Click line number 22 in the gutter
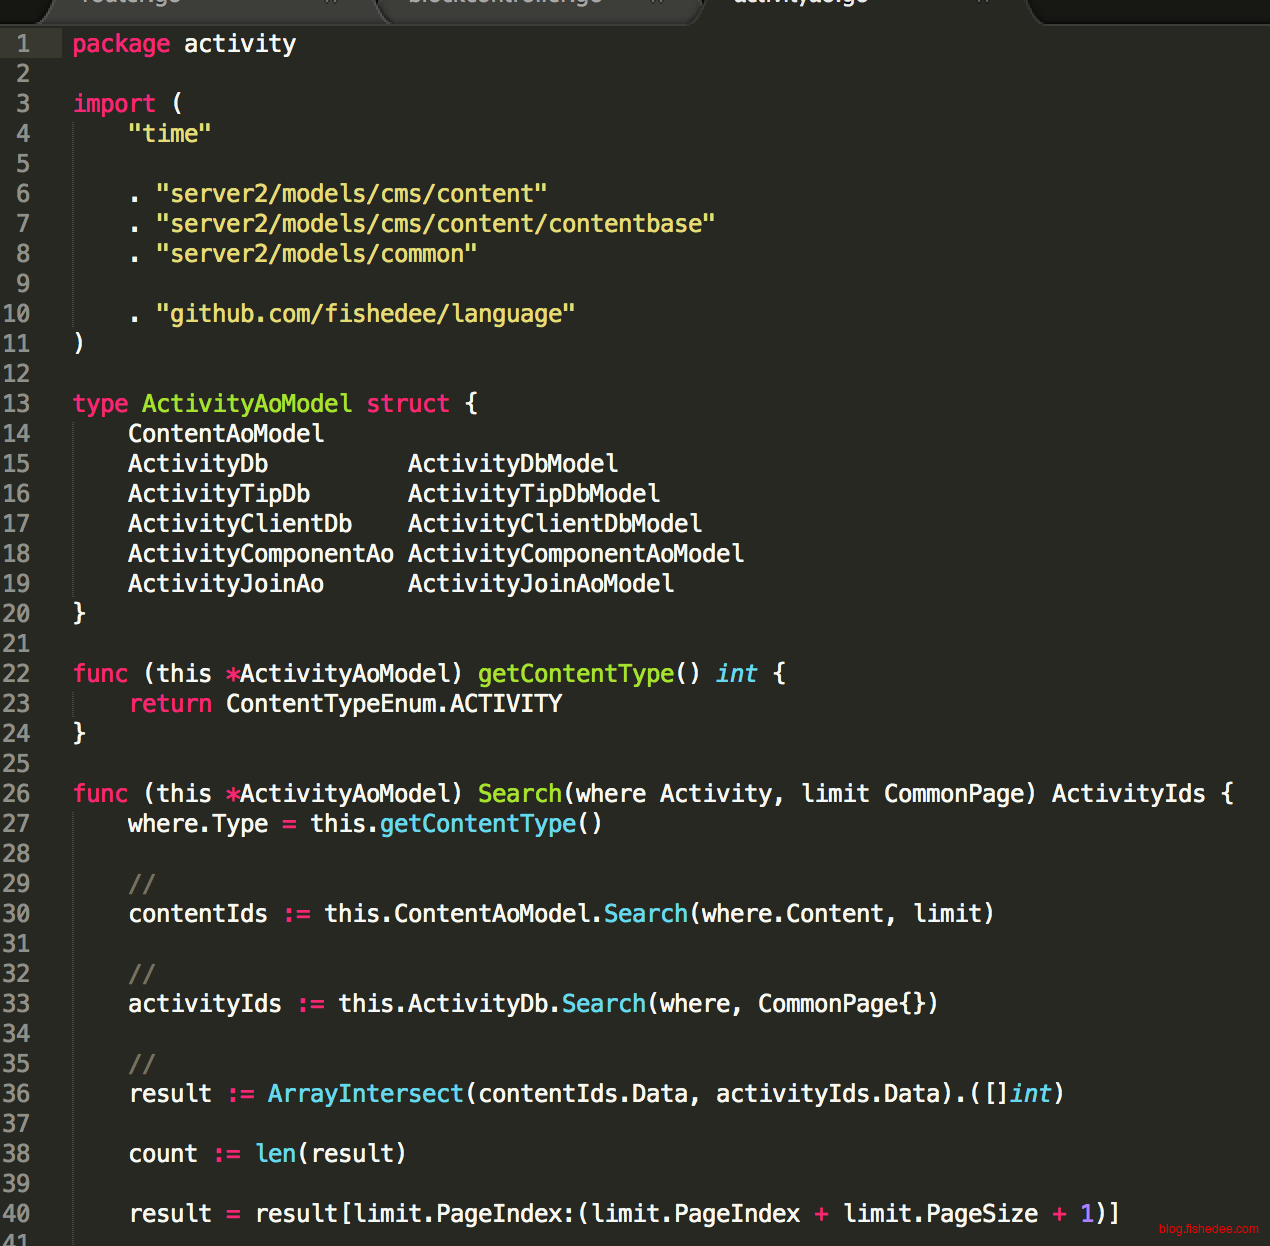Image resolution: width=1270 pixels, height=1246 pixels. click(x=17, y=674)
